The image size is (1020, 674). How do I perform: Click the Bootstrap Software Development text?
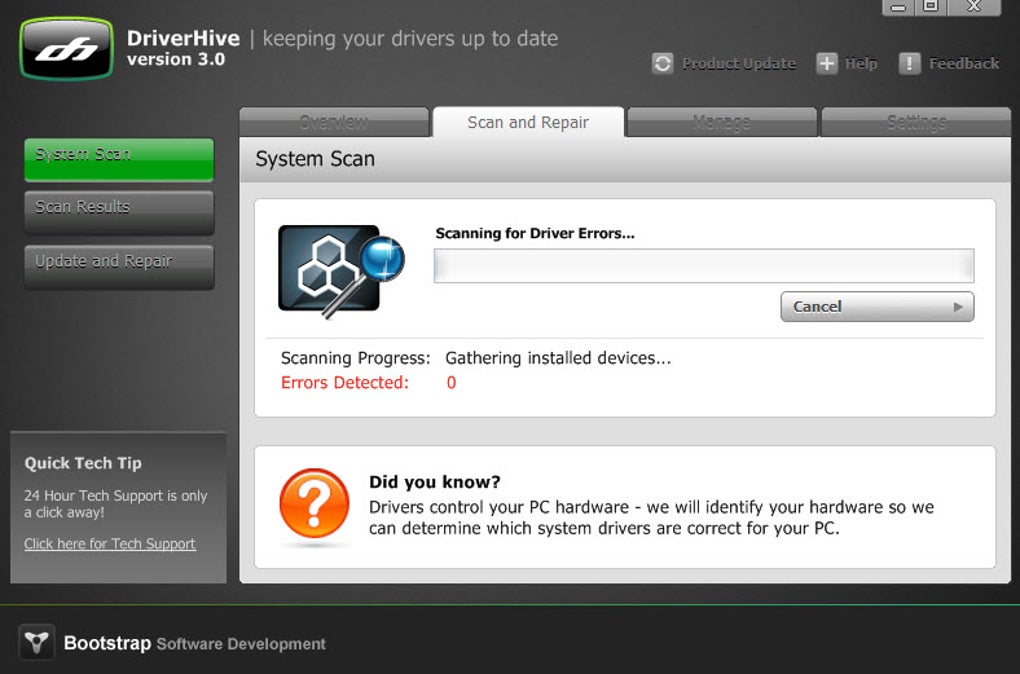[x=195, y=643]
